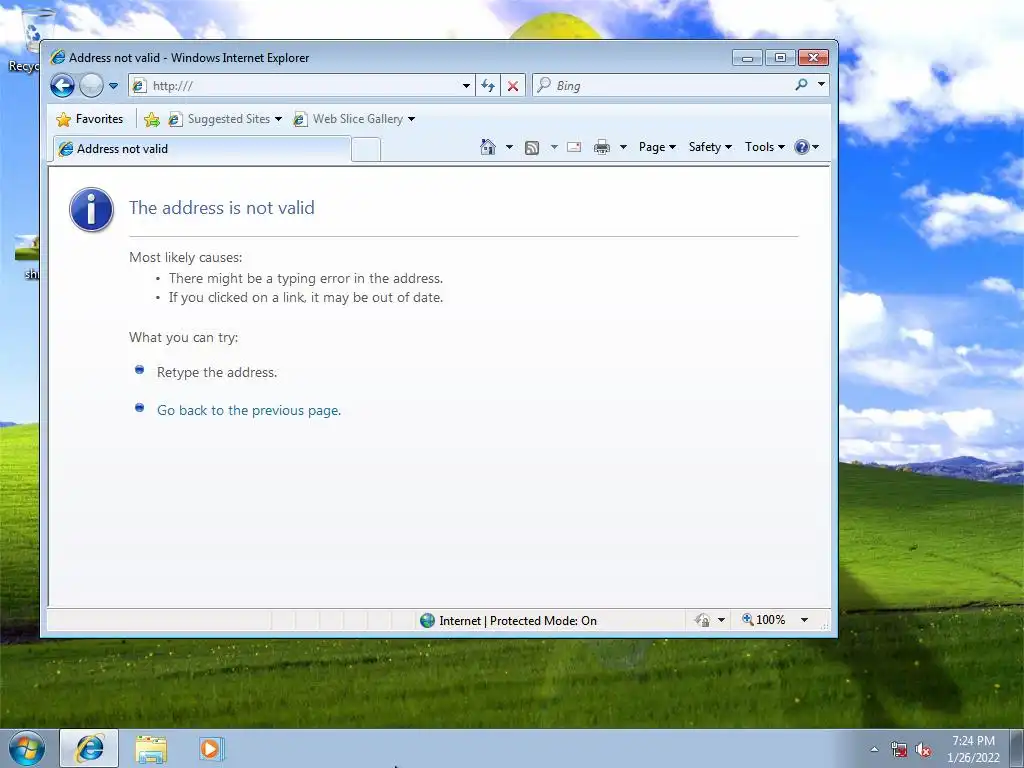
Task: Open Windows Explorer taskbar folder icon
Action: 151,749
